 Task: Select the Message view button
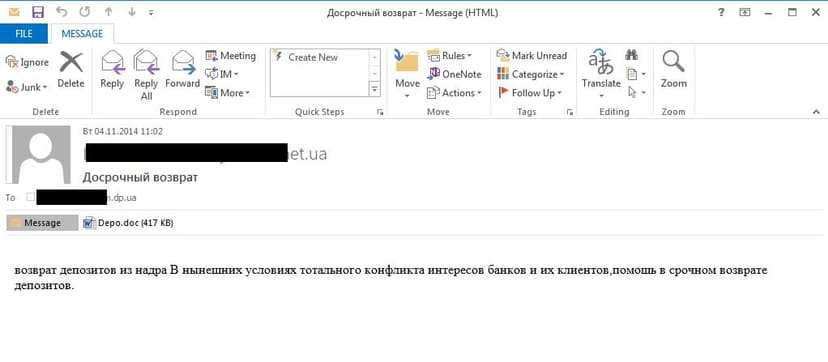pyautogui.click(x=42, y=223)
